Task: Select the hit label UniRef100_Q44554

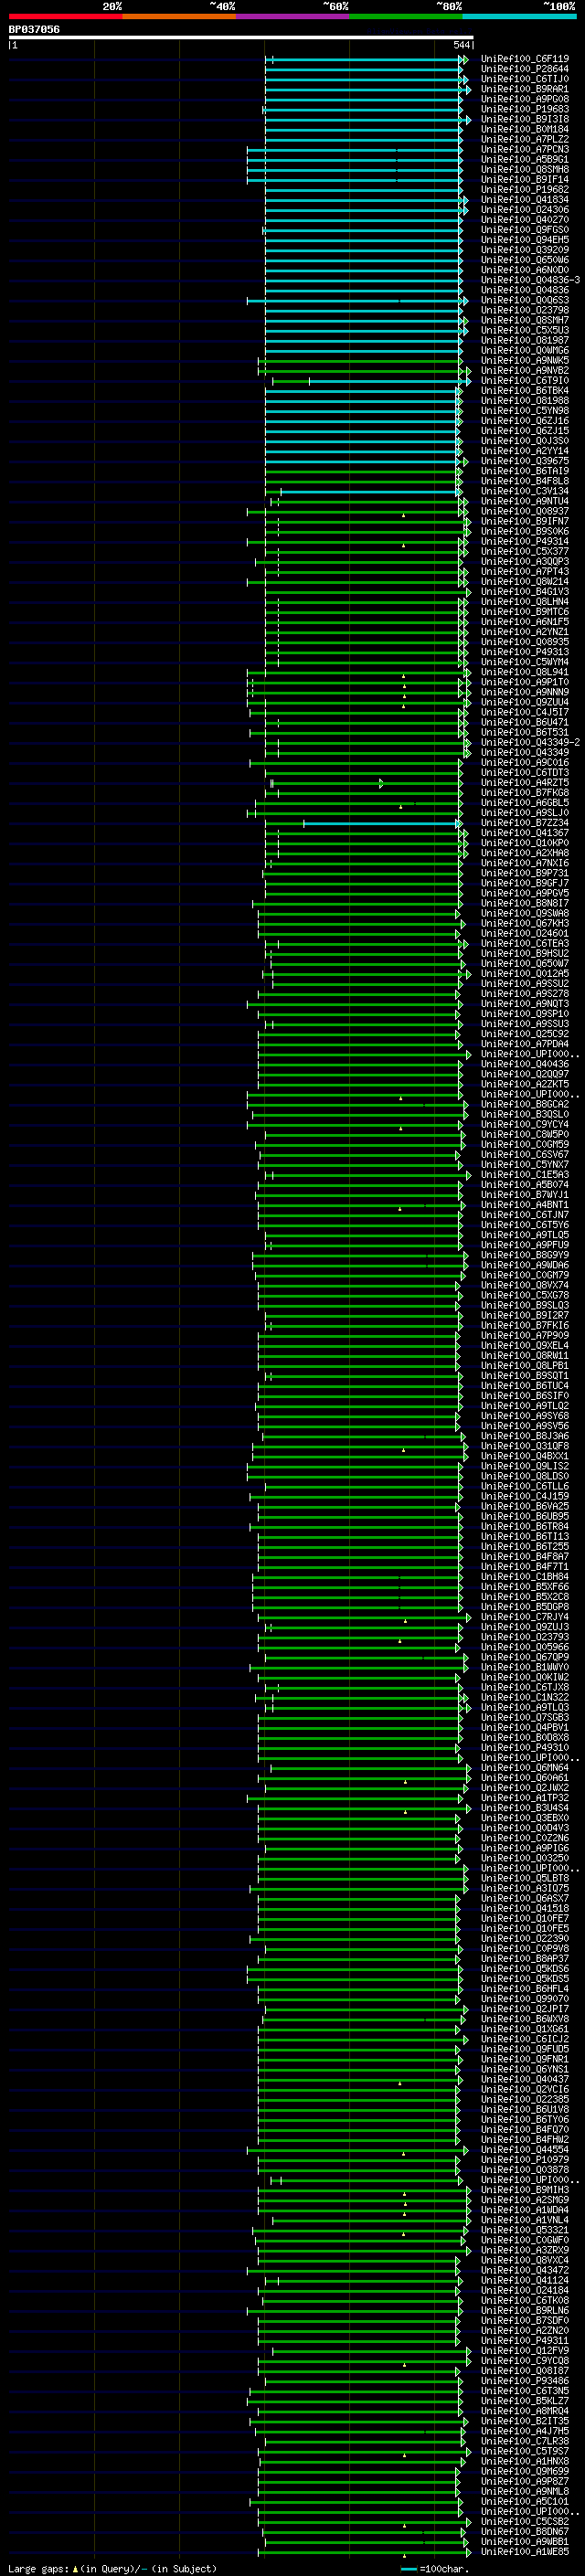Action: pyautogui.click(x=524, y=2151)
